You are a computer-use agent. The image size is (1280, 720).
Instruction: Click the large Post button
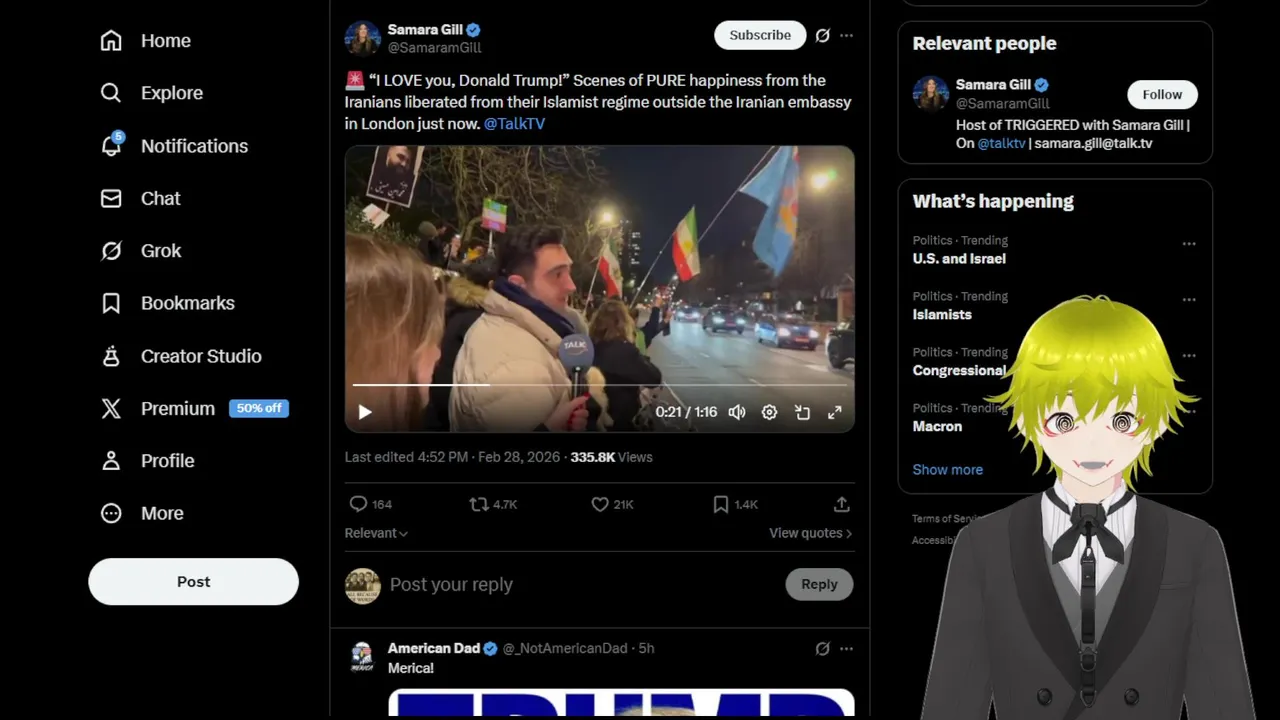point(193,582)
